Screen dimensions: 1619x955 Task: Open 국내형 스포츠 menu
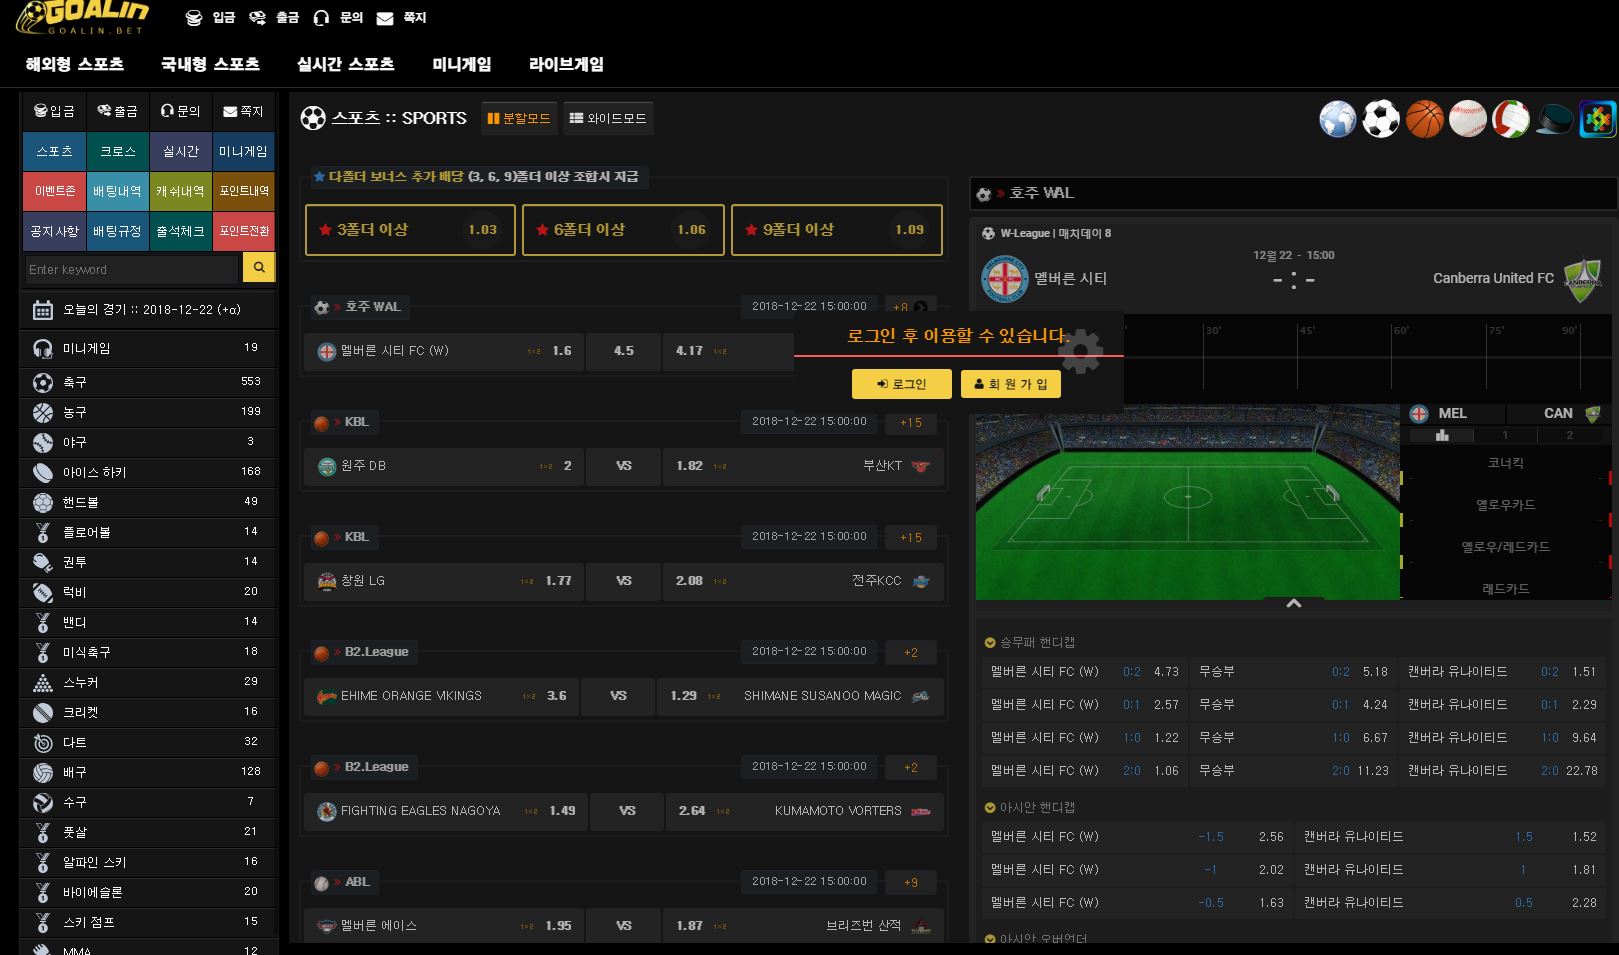[x=210, y=64]
